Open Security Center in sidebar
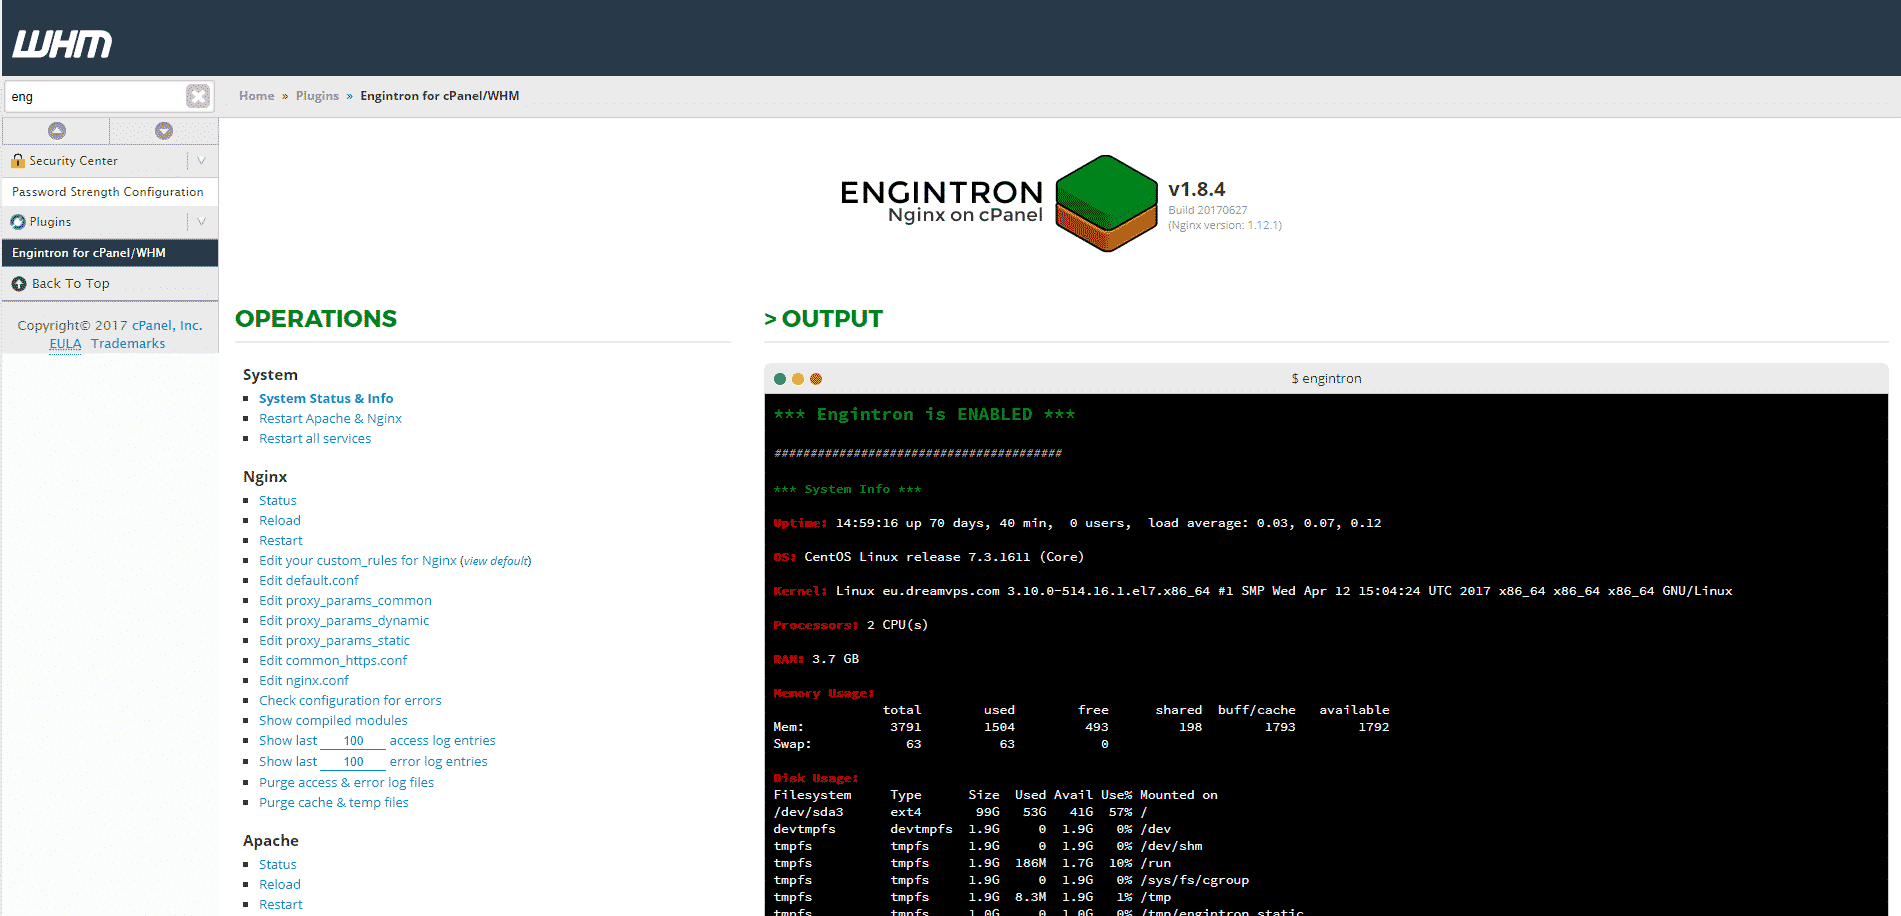1901x916 pixels. (x=73, y=161)
